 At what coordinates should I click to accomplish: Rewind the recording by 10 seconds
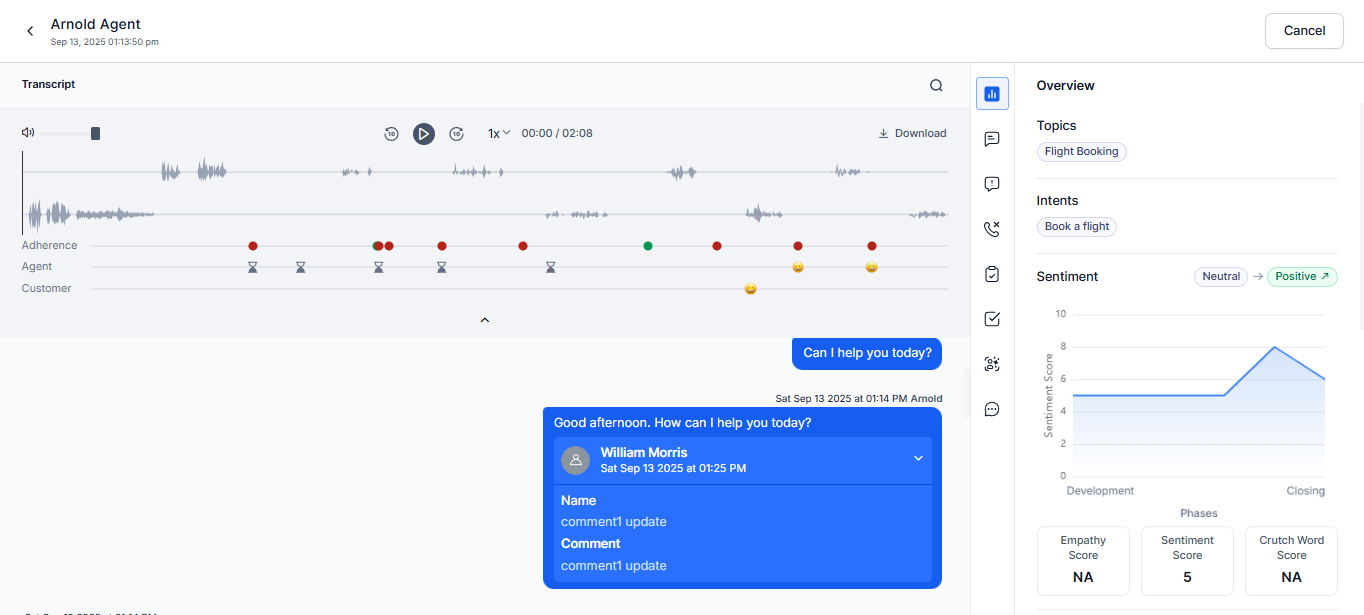tap(391, 133)
